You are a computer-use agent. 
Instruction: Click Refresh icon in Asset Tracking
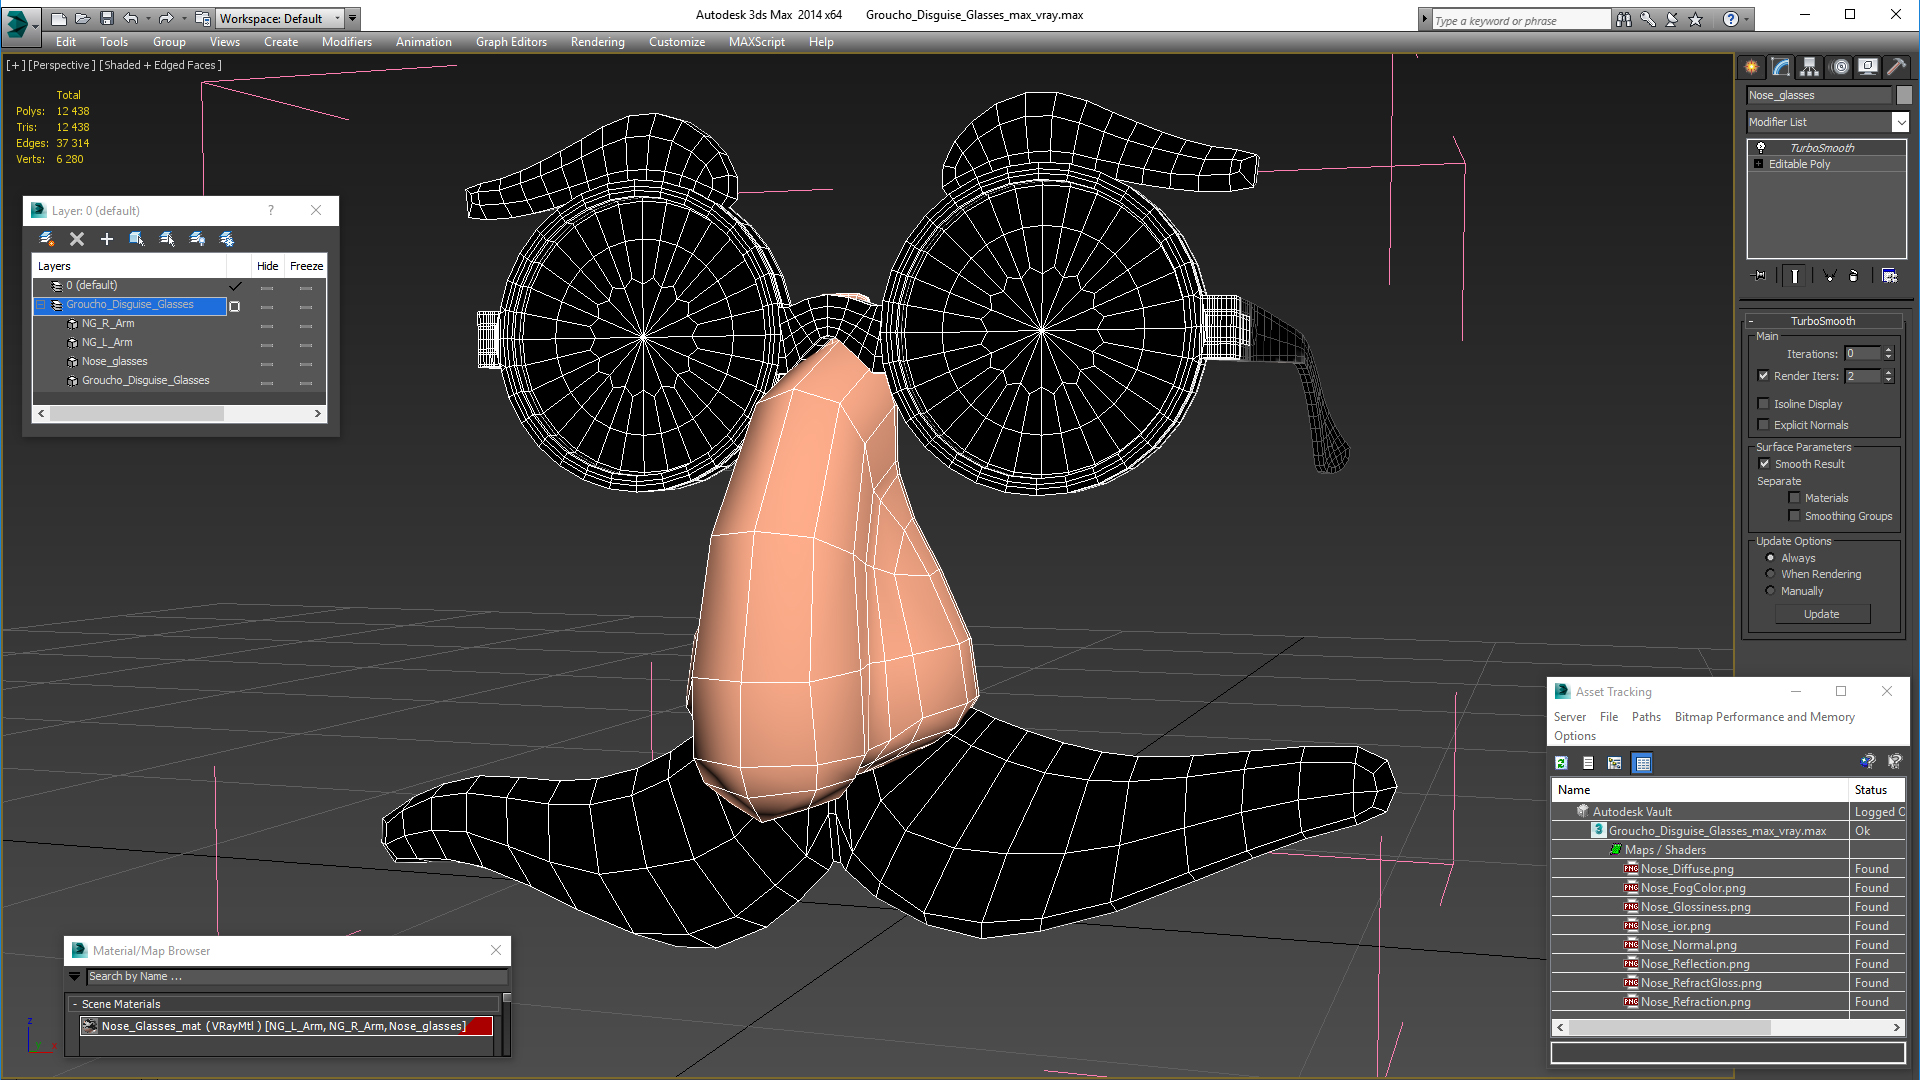click(1561, 763)
